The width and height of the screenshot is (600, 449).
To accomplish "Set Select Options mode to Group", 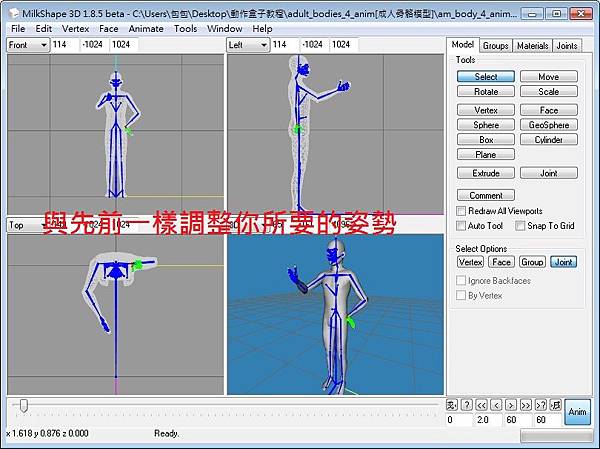I will tap(532, 262).
